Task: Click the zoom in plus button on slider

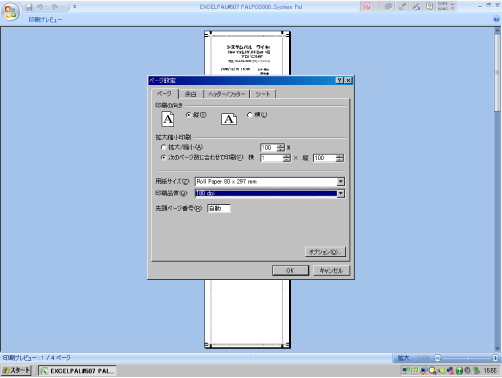Action: click(495, 358)
